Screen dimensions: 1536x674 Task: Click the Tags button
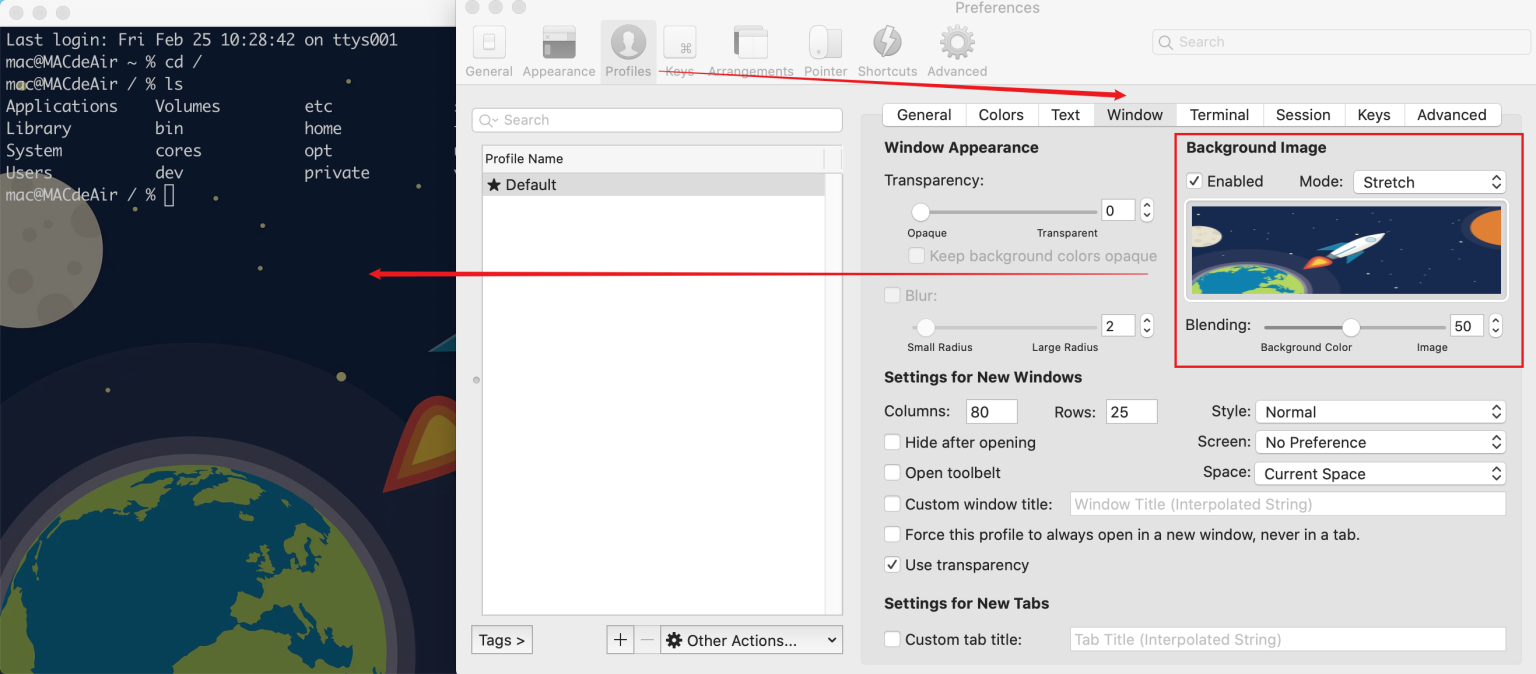click(501, 639)
